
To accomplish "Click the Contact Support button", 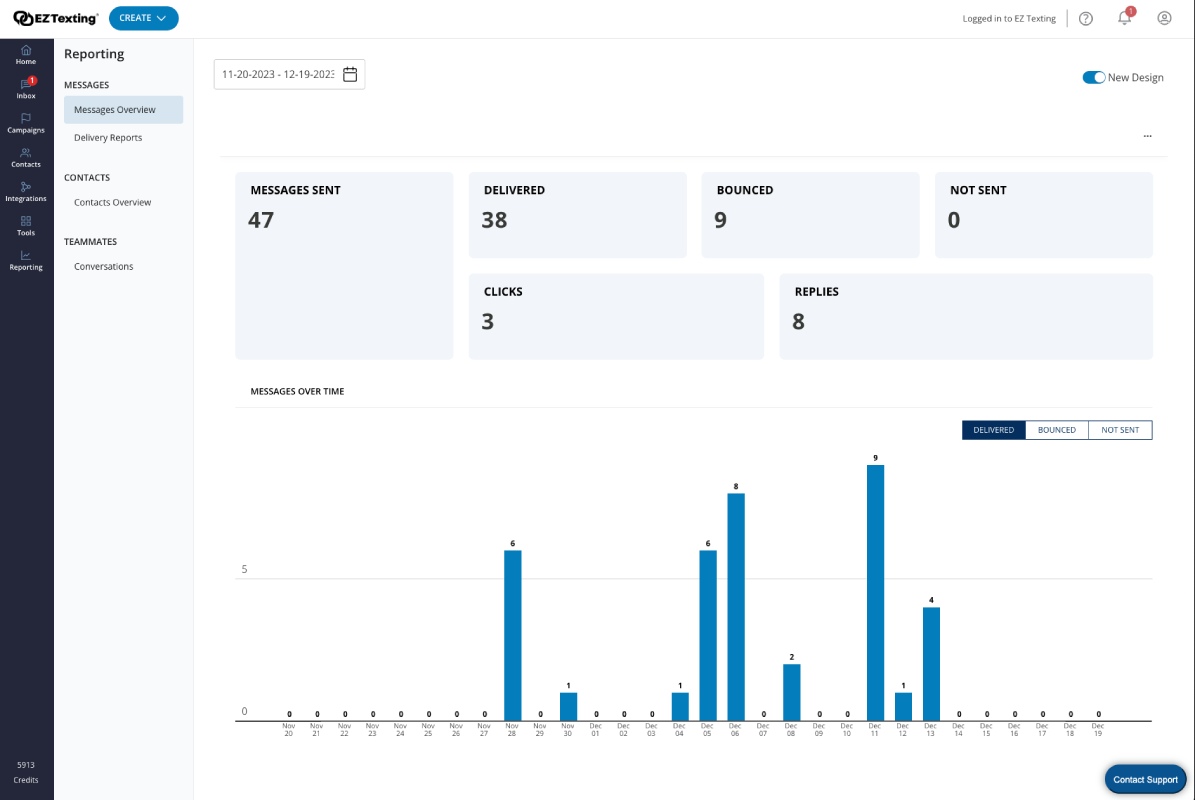I will click(1145, 779).
